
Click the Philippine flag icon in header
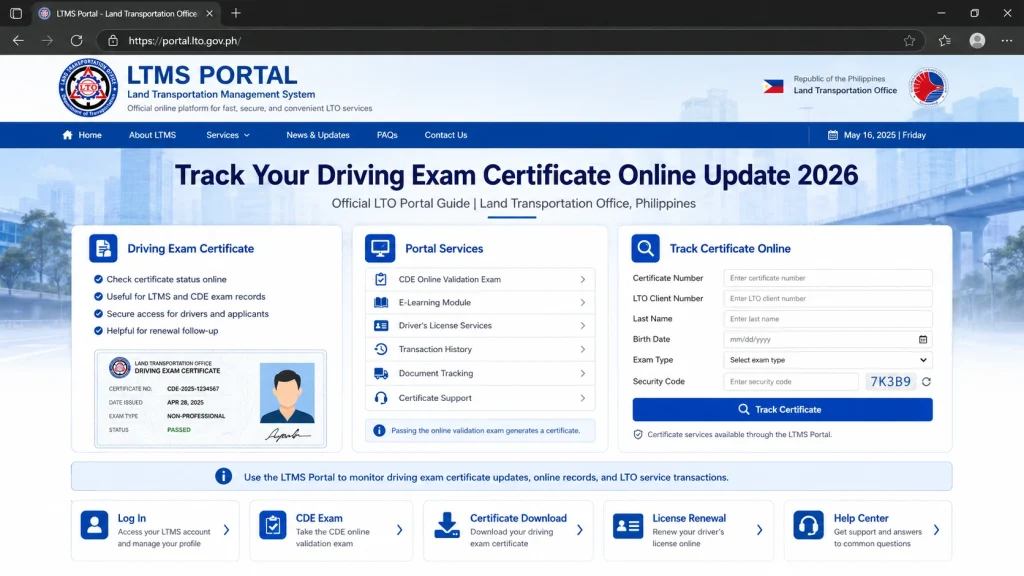point(773,86)
